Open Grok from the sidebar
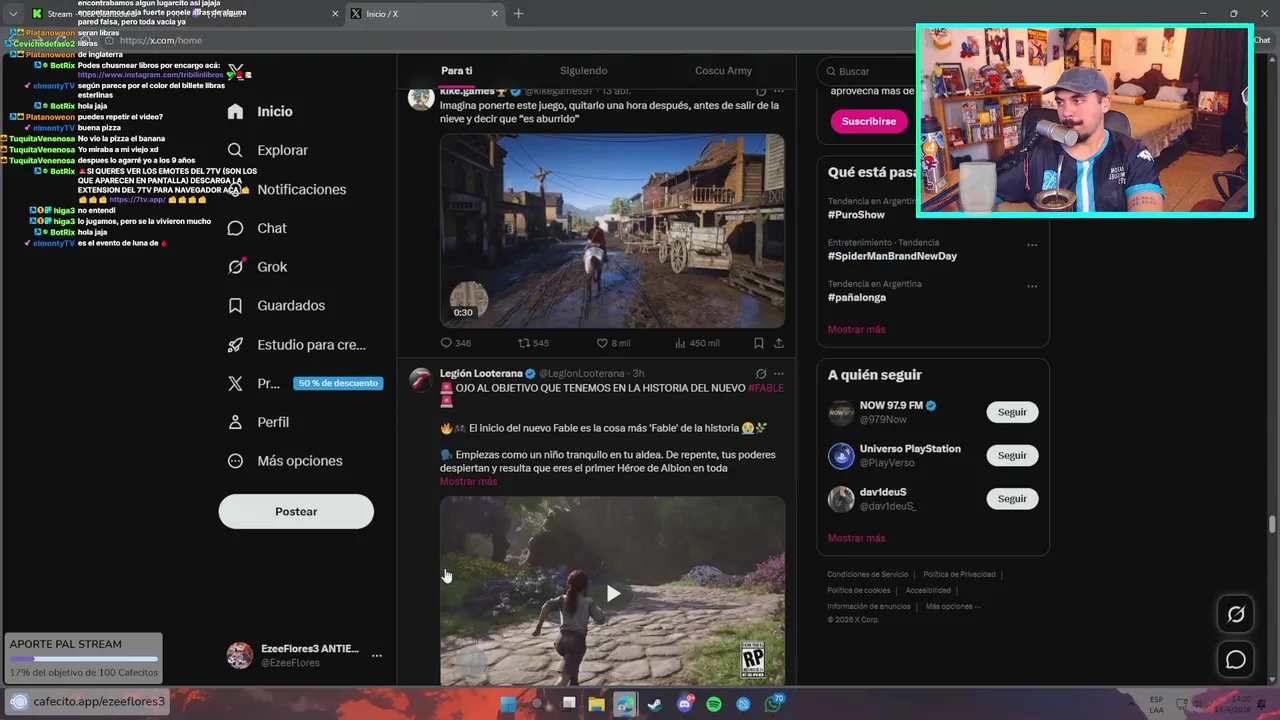Image resolution: width=1280 pixels, height=720 pixels. tap(257, 267)
